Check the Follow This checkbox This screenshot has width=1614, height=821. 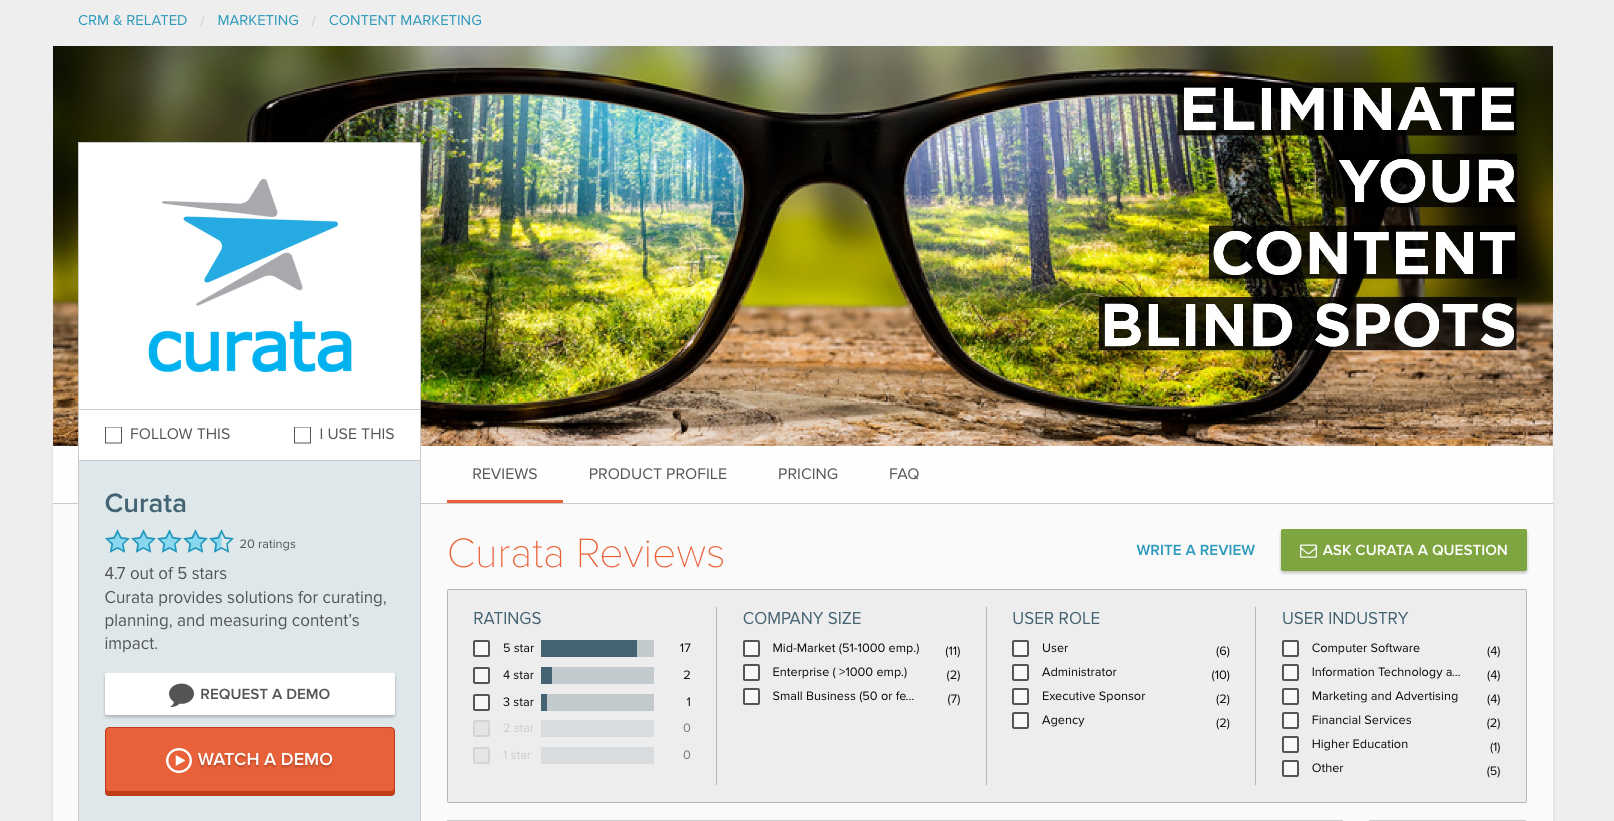(114, 435)
